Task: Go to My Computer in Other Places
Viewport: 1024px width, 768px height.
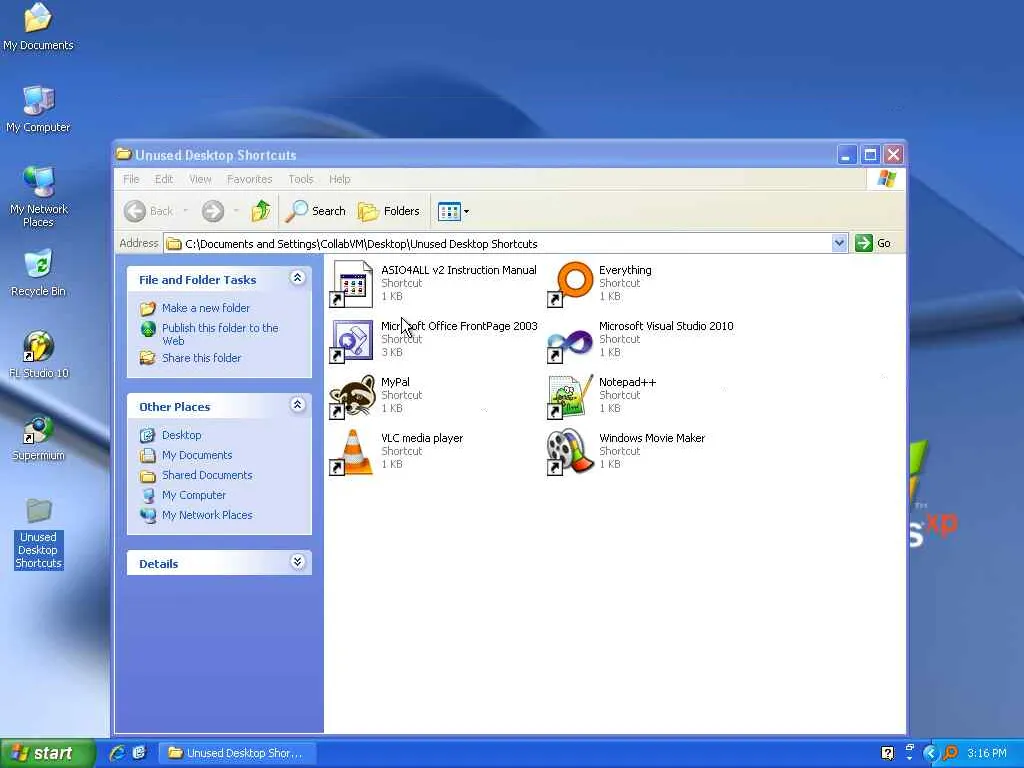Action: [194, 495]
